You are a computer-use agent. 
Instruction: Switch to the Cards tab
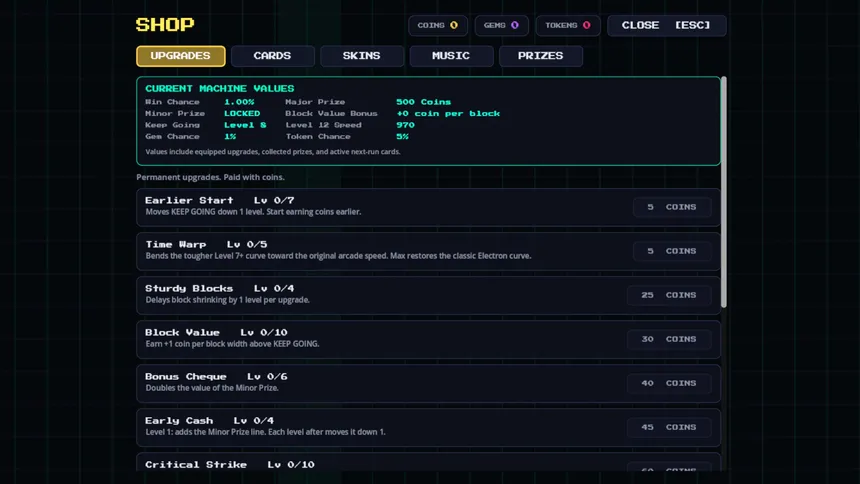pyautogui.click(x=273, y=56)
